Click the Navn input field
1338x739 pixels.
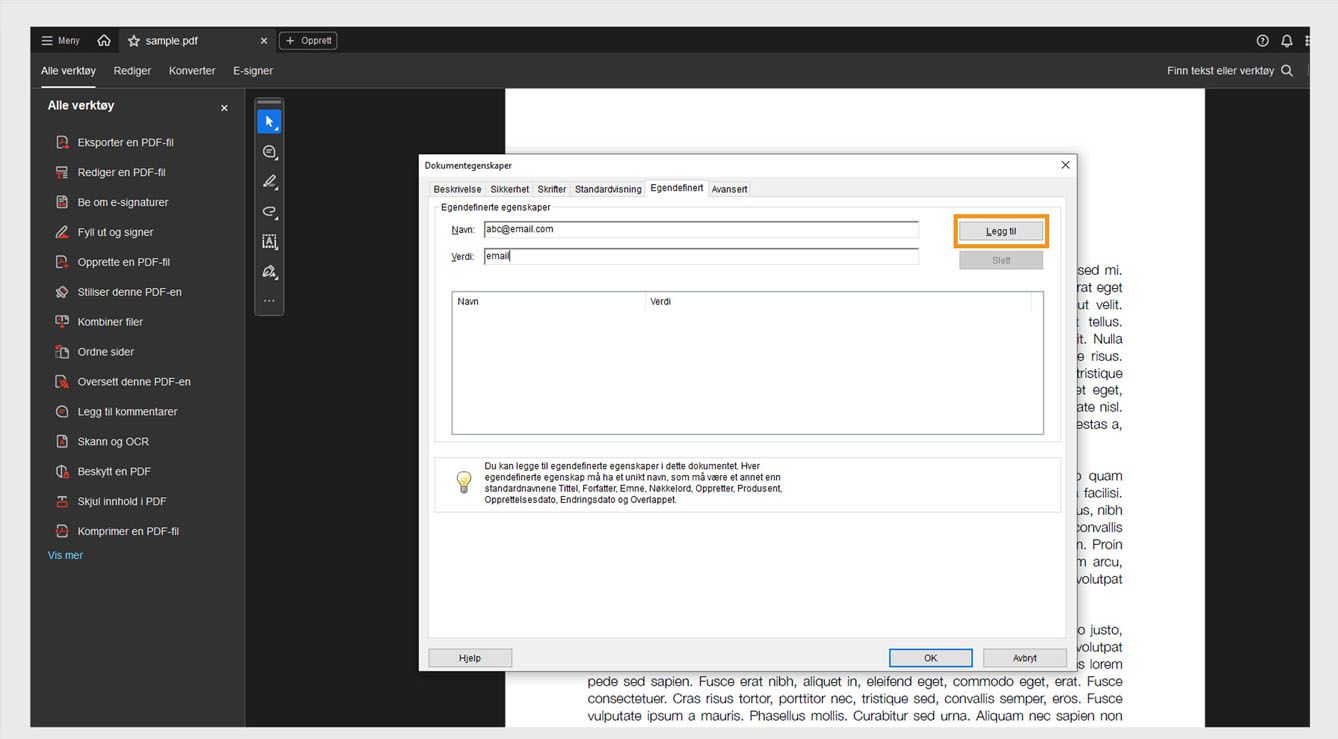pos(700,229)
